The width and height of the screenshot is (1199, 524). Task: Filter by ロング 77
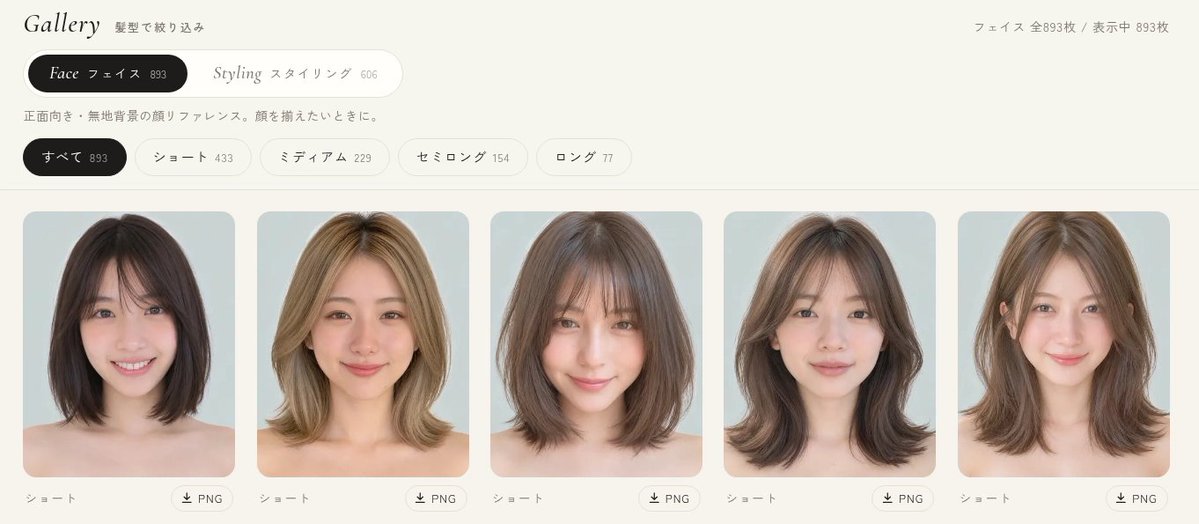[x=584, y=158]
